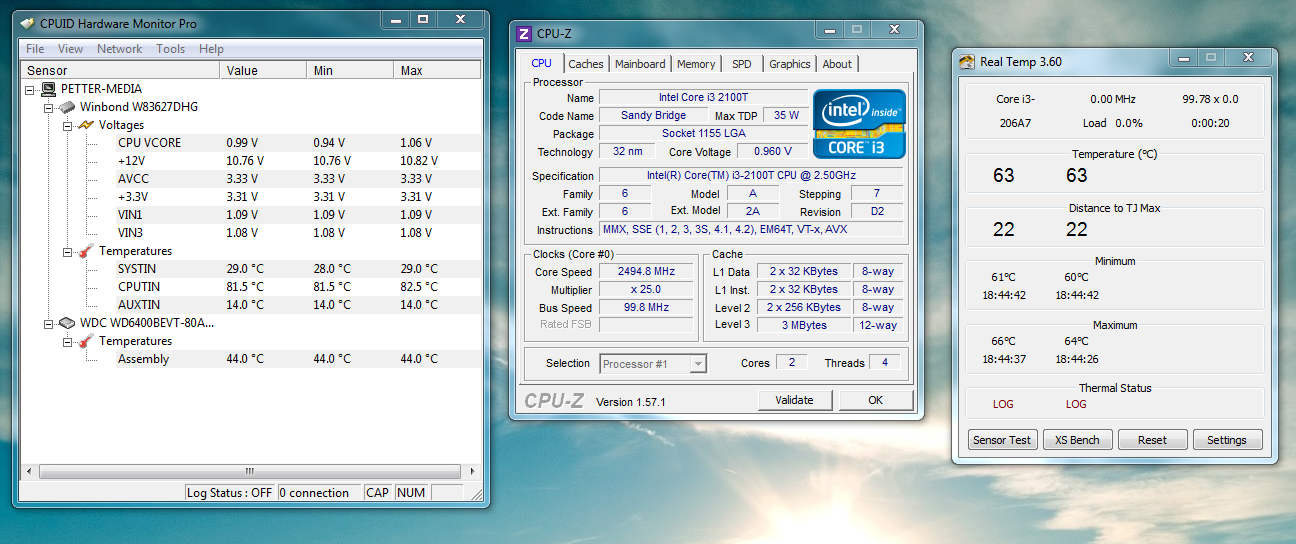The image size is (1296, 544).
Task: Select the PETTER-MEDIA computer icon
Action: coord(49,89)
